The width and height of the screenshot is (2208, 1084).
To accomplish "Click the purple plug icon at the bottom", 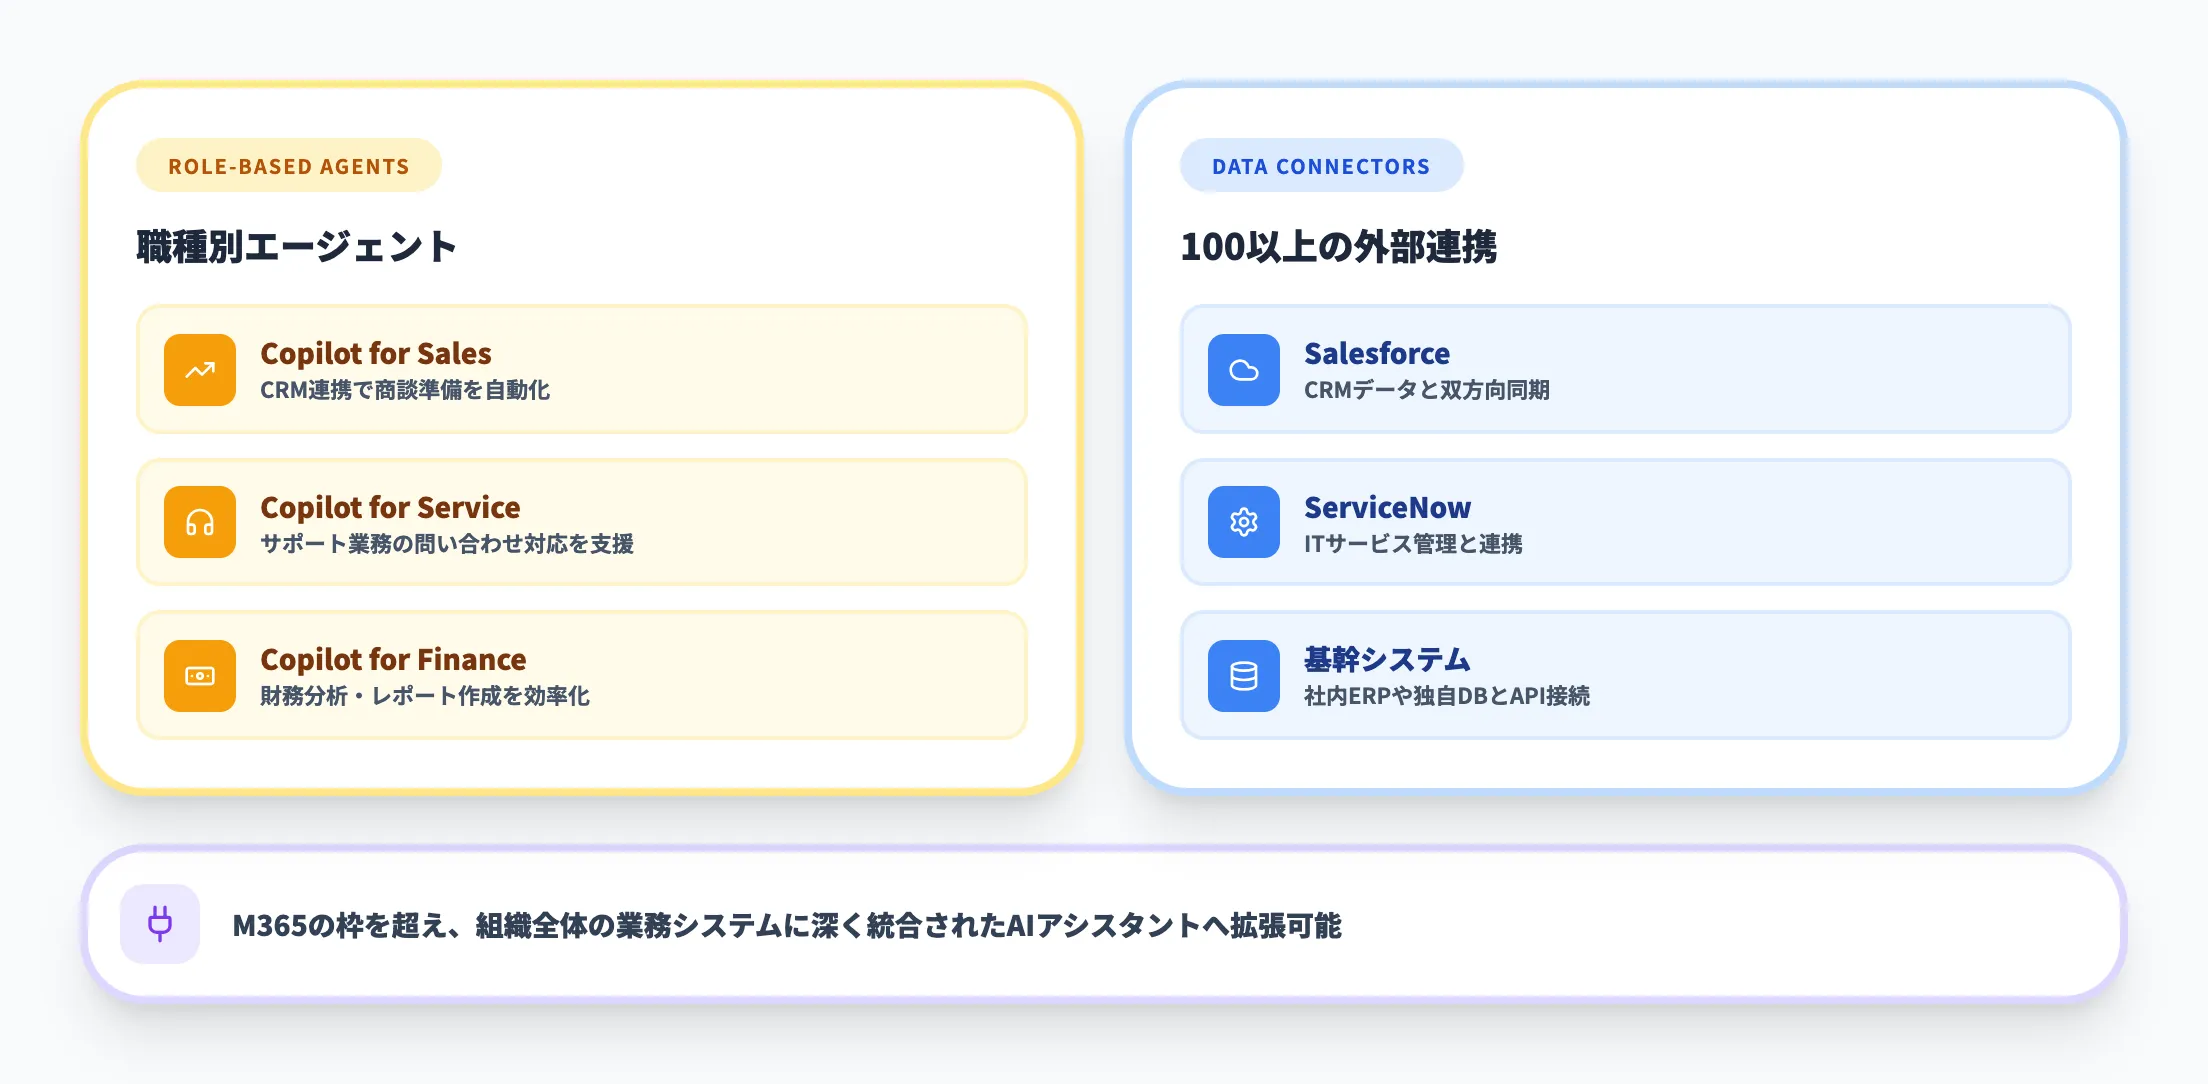I will 161,926.
